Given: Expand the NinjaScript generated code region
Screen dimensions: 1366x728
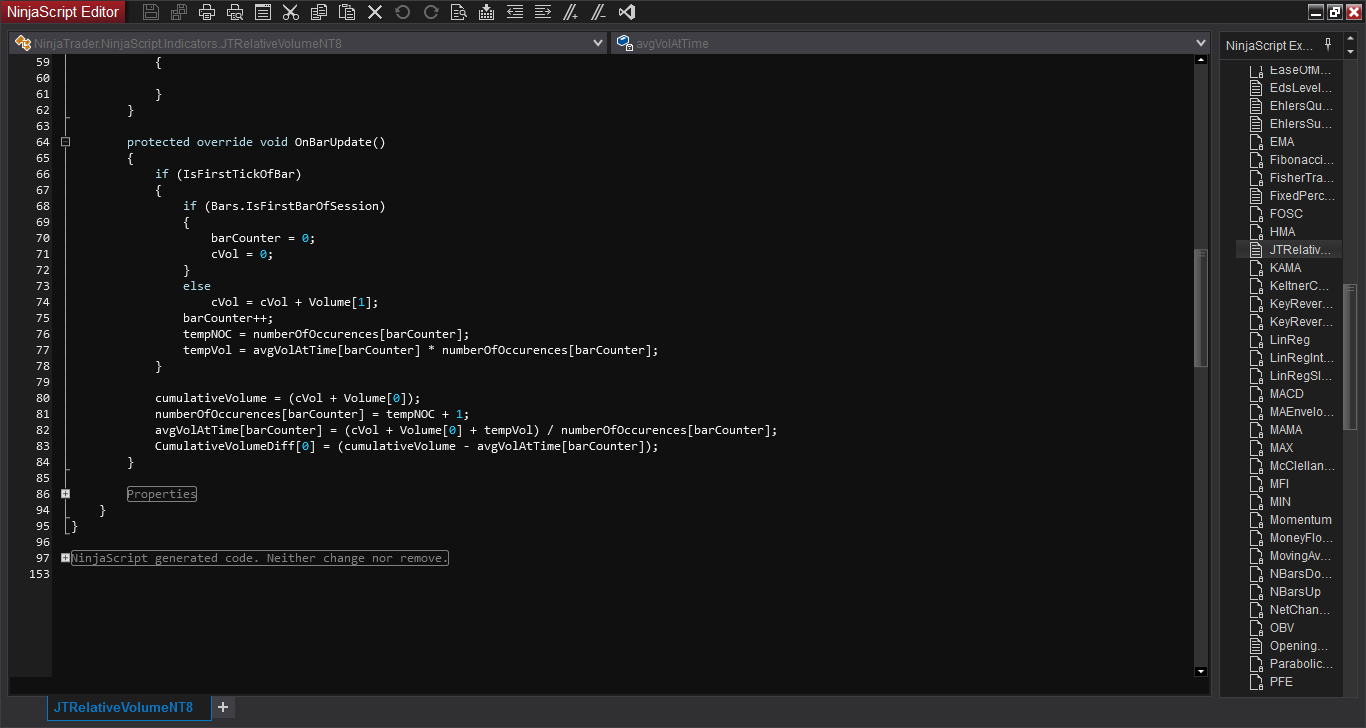Looking at the screenshot, I should [65, 558].
